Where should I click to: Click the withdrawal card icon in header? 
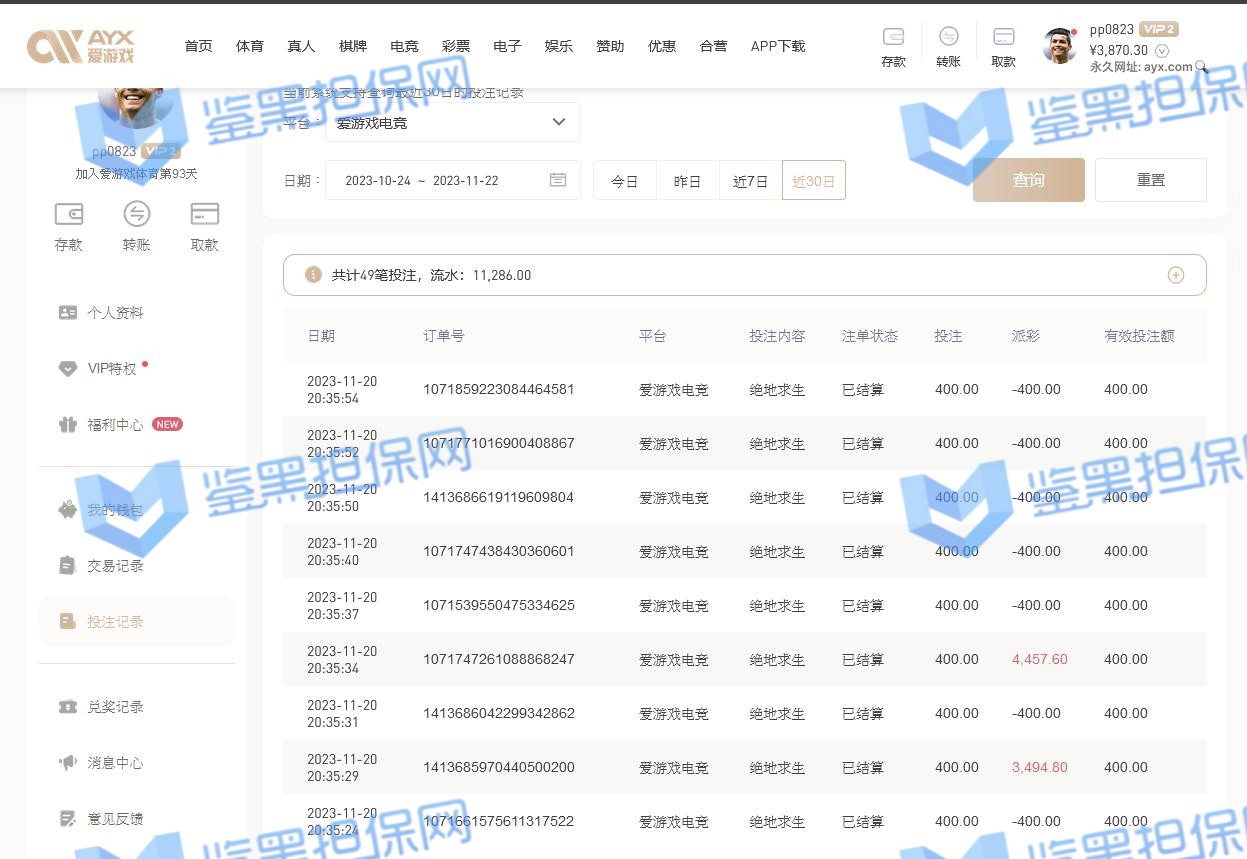(1003, 37)
